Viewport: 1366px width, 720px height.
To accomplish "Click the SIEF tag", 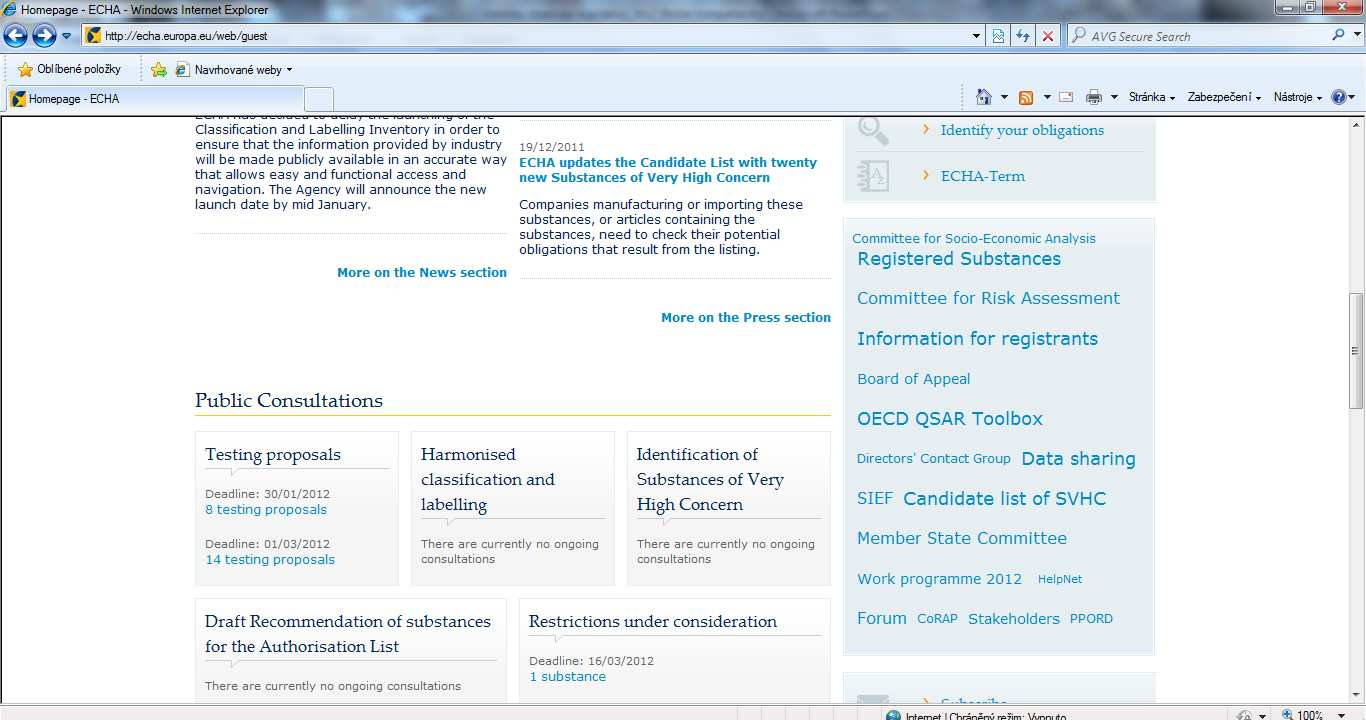I will 875,498.
